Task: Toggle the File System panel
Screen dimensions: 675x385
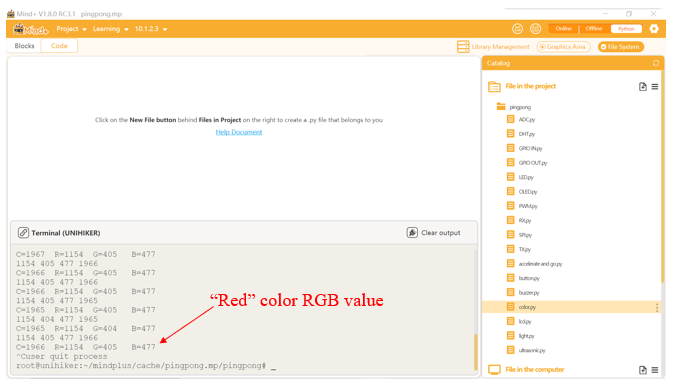Action: pyautogui.click(x=620, y=47)
